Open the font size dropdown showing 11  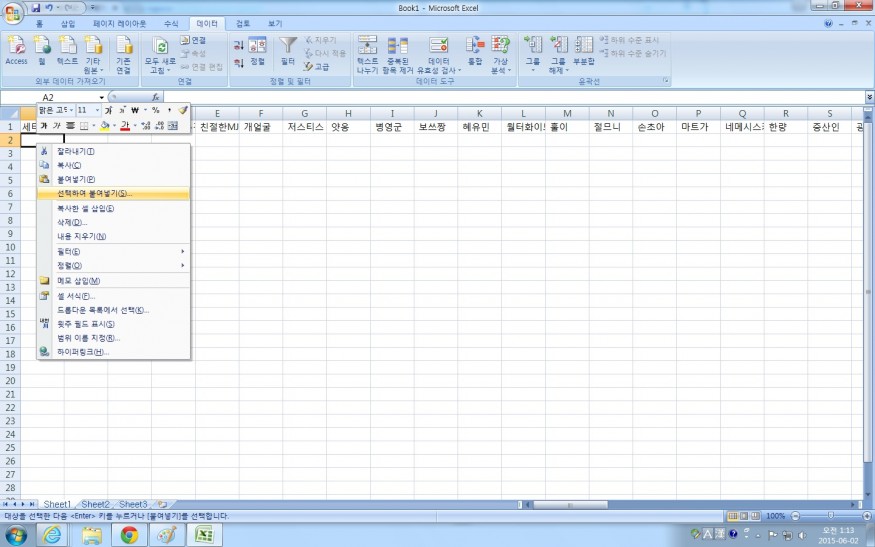click(x=96, y=110)
